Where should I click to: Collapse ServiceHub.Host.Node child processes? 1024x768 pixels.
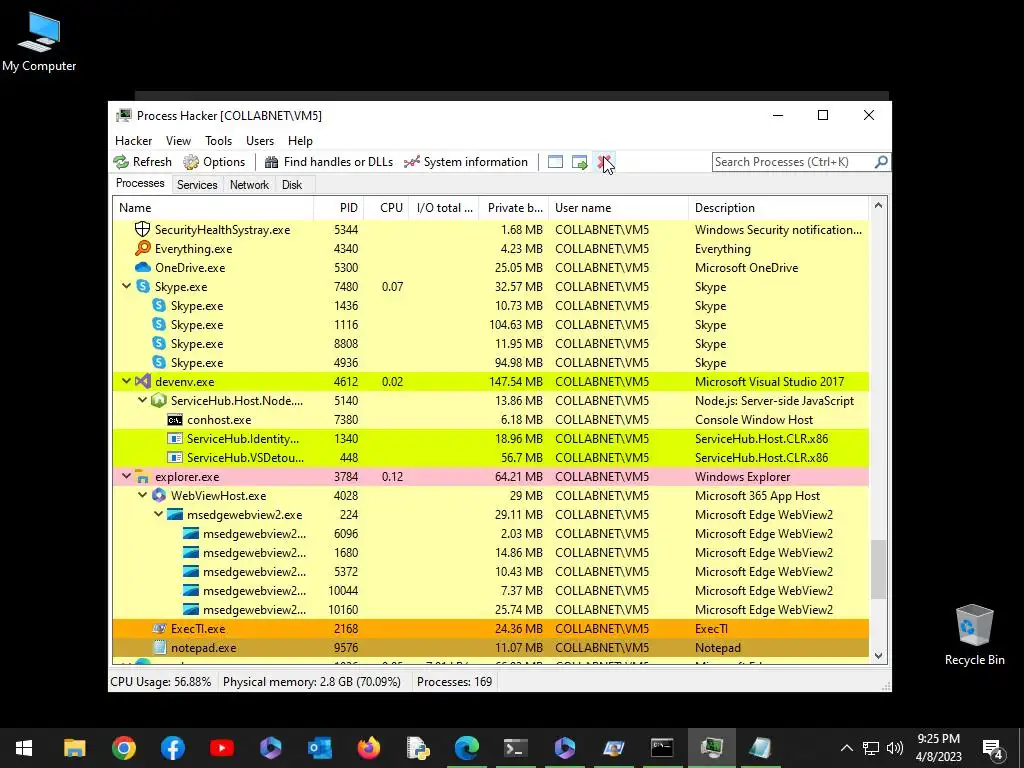pos(142,400)
